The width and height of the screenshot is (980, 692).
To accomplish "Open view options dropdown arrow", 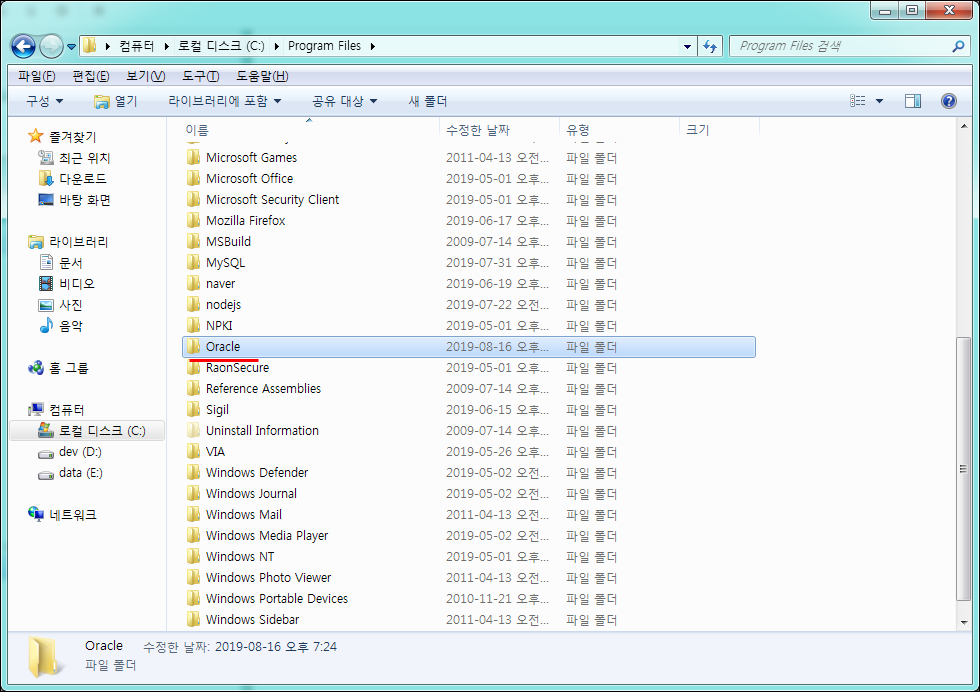I will [x=879, y=101].
